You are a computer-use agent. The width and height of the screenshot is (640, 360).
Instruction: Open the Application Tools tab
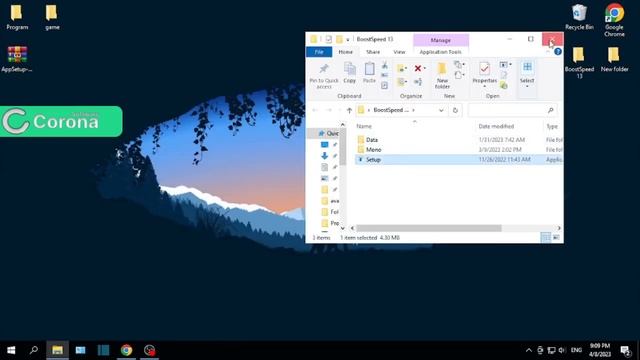pos(440,52)
